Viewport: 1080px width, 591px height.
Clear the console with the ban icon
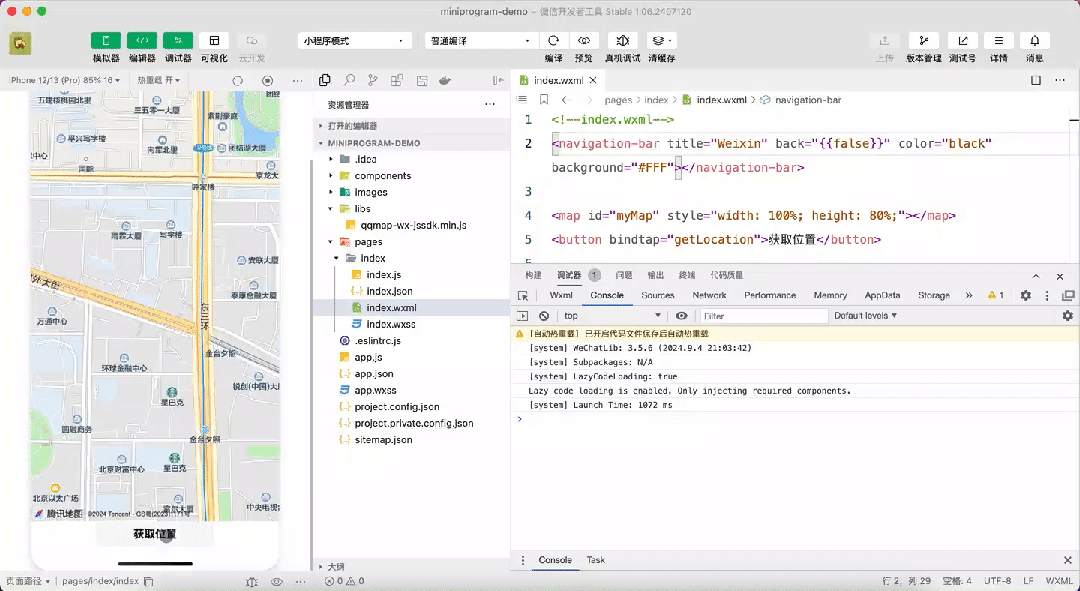[544, 315]
